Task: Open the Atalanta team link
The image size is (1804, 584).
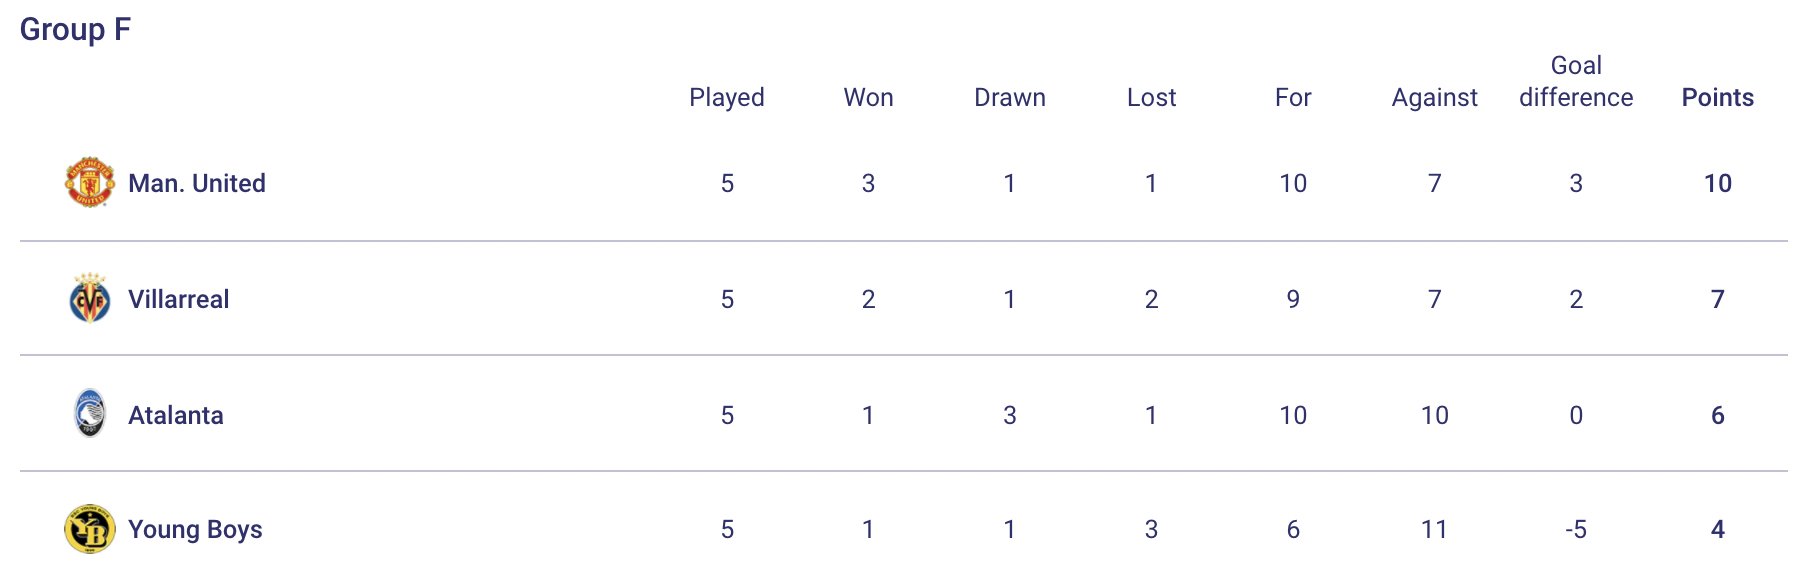Action: point(176,415)
